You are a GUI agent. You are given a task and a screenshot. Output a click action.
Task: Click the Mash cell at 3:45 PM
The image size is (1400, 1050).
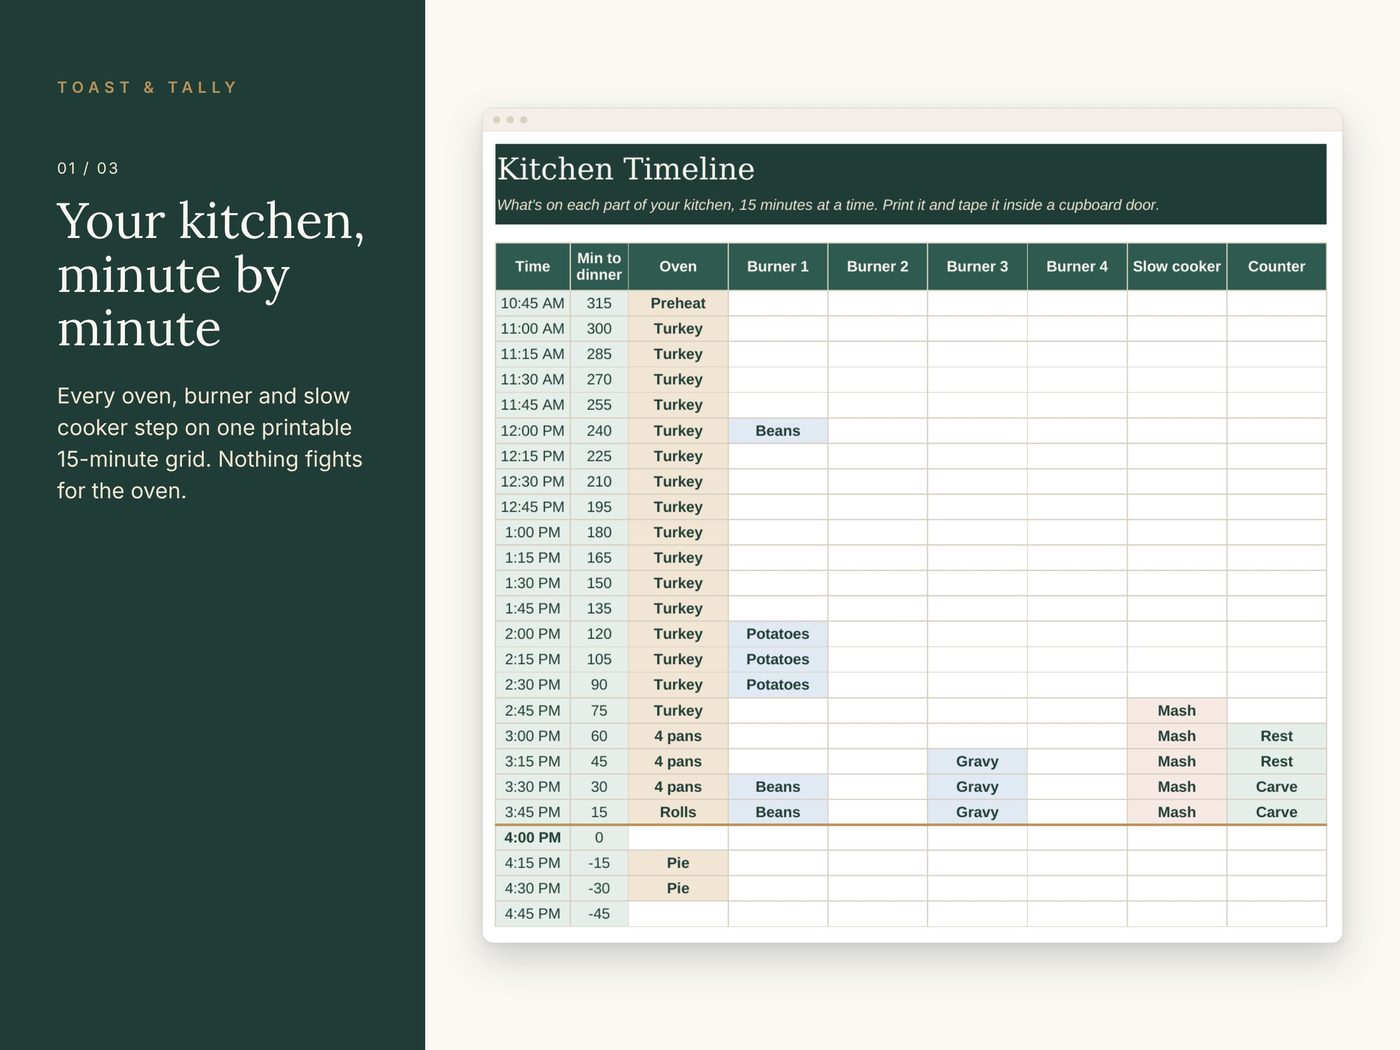tap(1177, 813)
